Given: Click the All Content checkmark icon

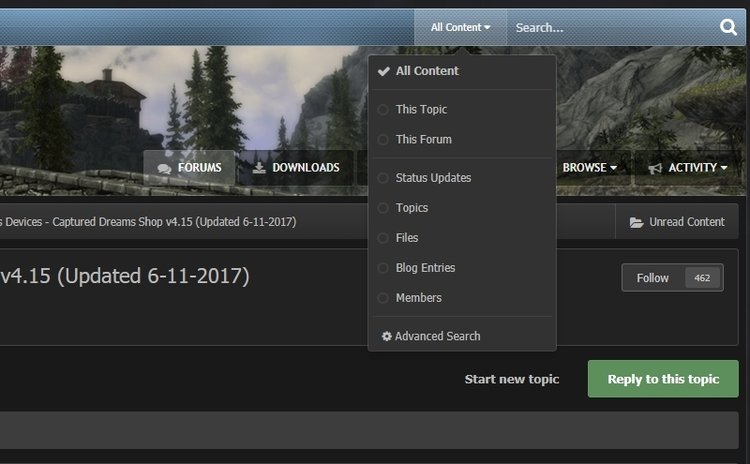Looking at the screenshot, I should tap(384, 71).
